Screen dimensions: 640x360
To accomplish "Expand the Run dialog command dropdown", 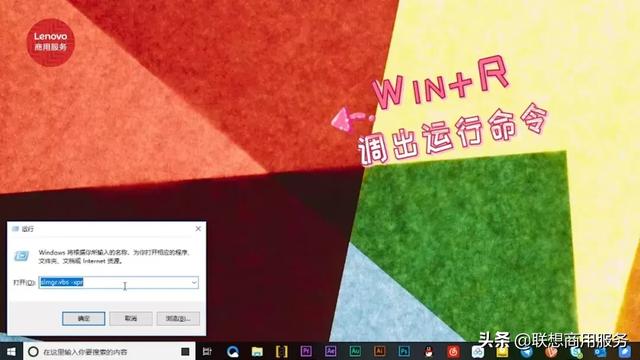I will pyautogui.click(x=194, y=282).
